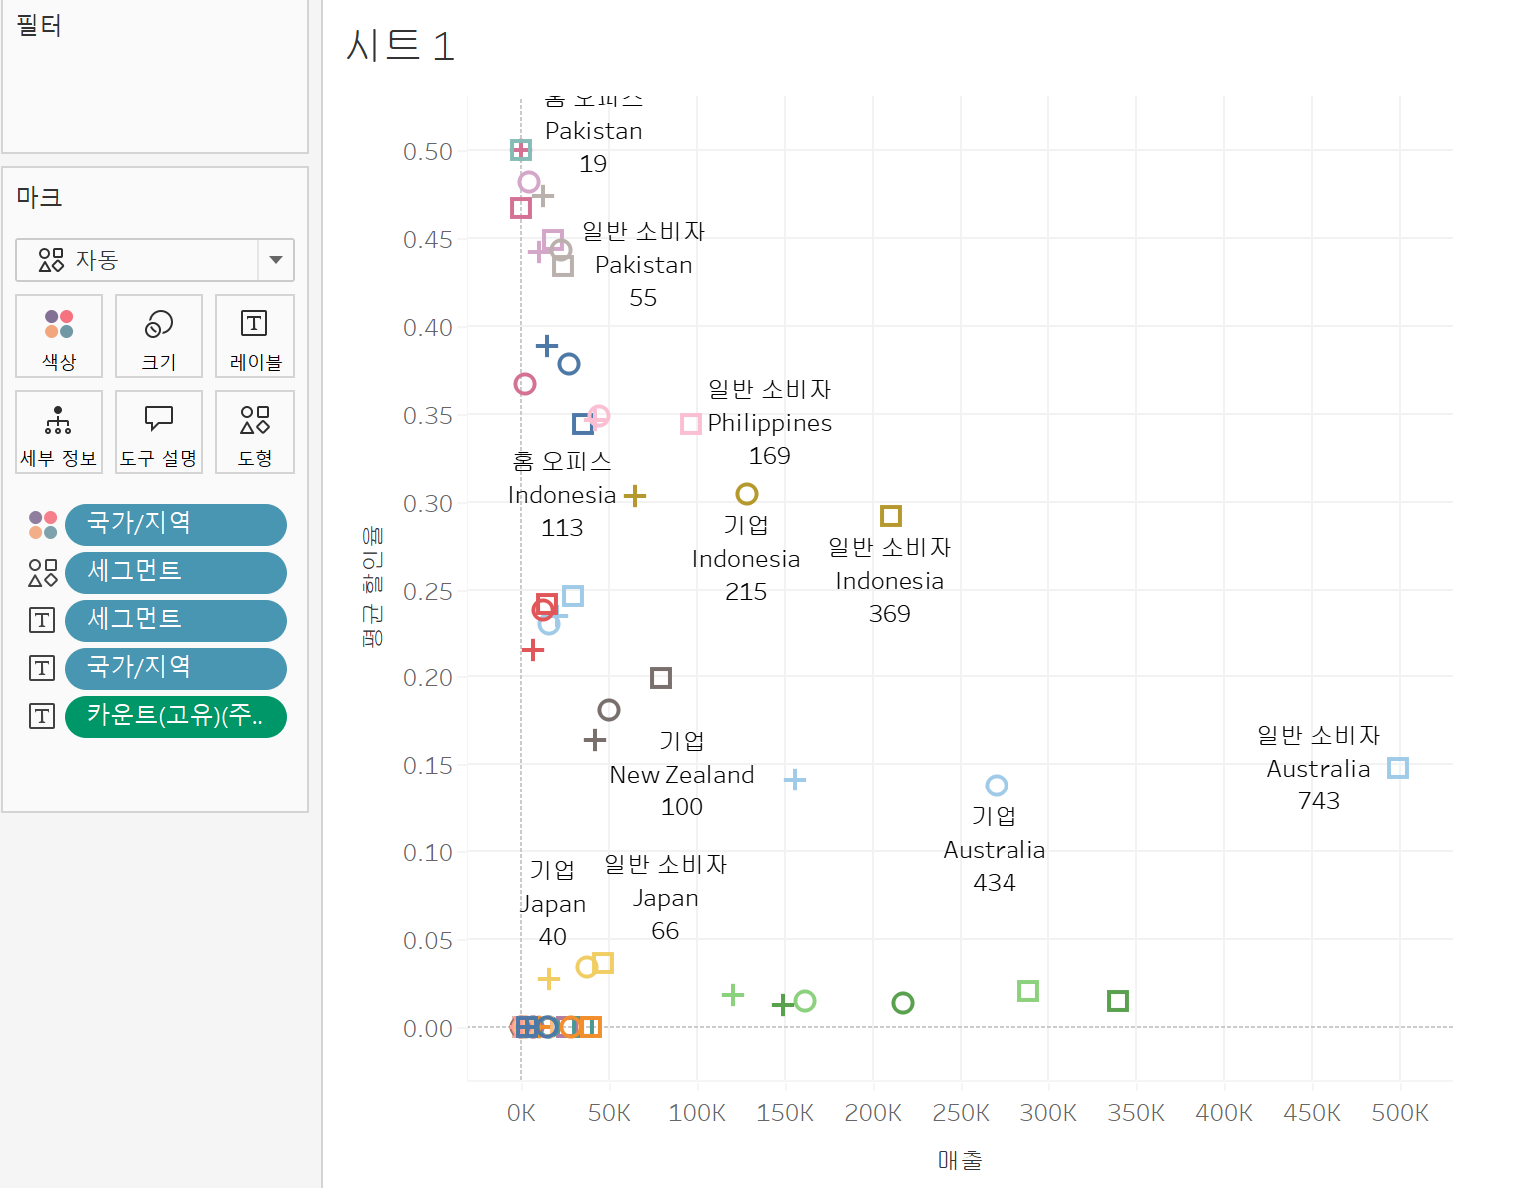Screen dimensions: 1517x1188
Task: Click the 'Philippines' mark label
Action: tap(770, 423)
